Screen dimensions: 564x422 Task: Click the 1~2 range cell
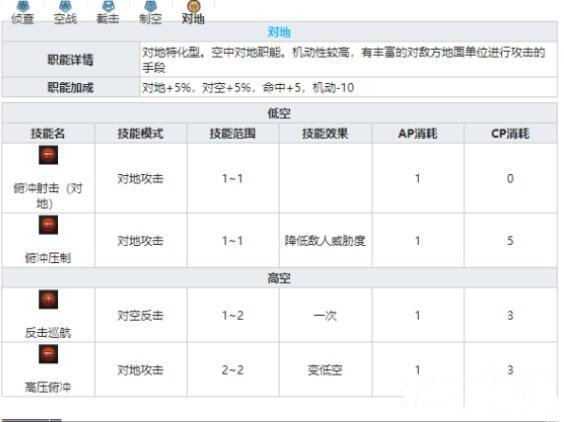(233, 315)
